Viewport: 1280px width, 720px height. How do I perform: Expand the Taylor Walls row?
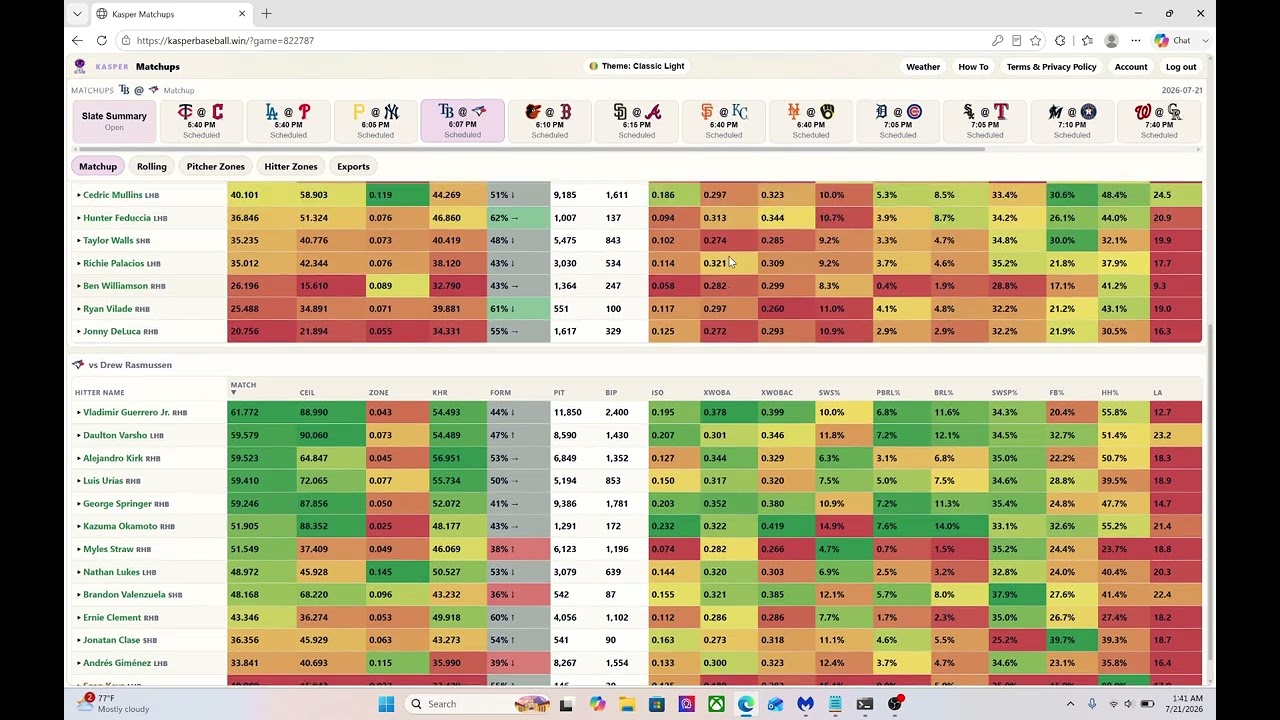tap(78, 240)
